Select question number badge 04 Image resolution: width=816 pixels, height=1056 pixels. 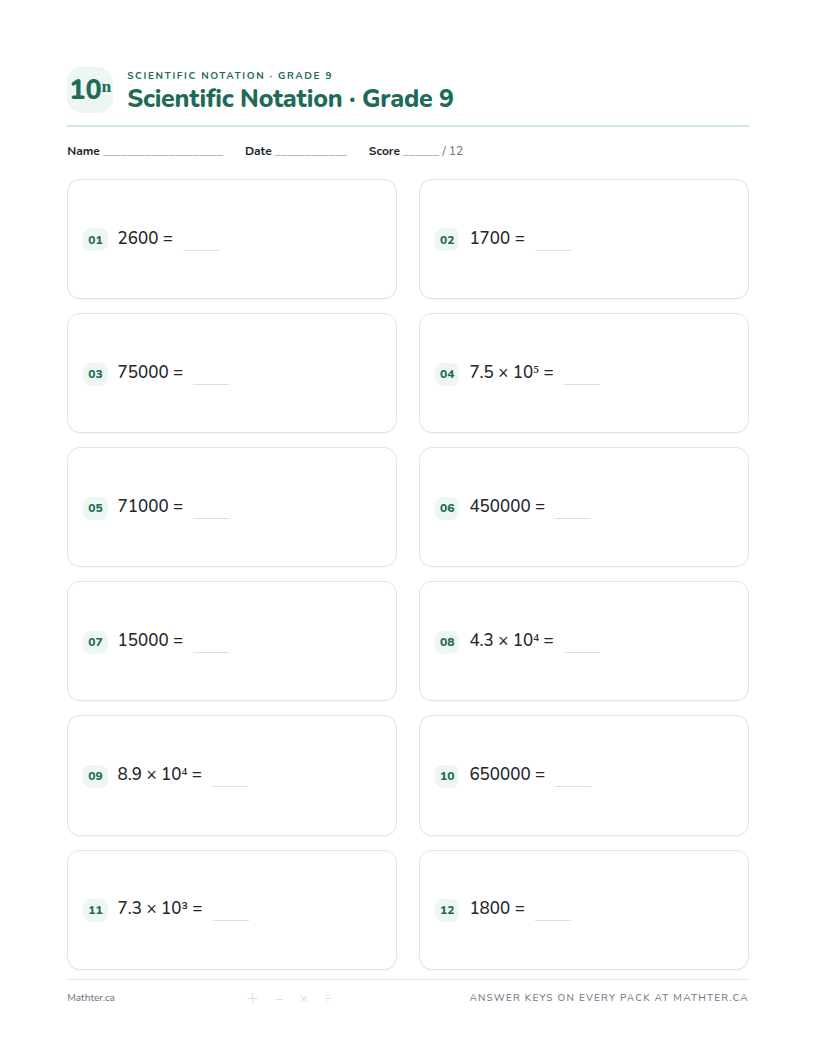(447, 374)
